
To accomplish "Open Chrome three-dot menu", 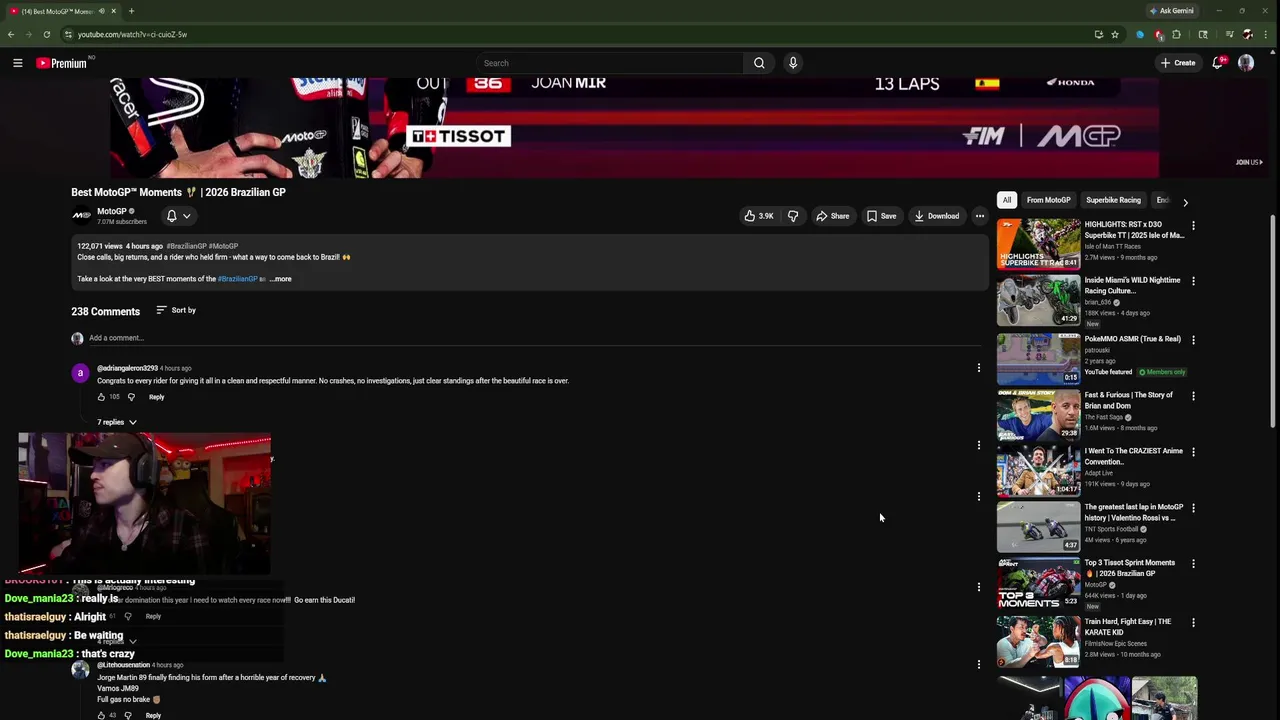I will (x=1265, y=34).
